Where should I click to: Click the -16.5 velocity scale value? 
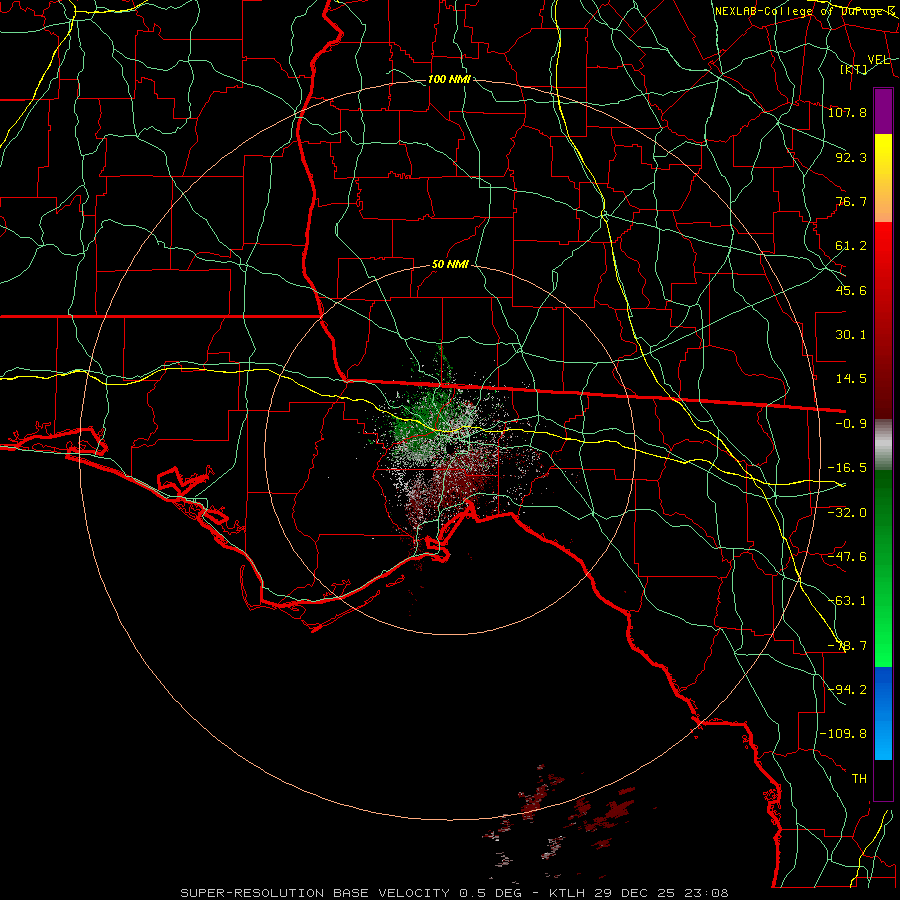[847, 468]
